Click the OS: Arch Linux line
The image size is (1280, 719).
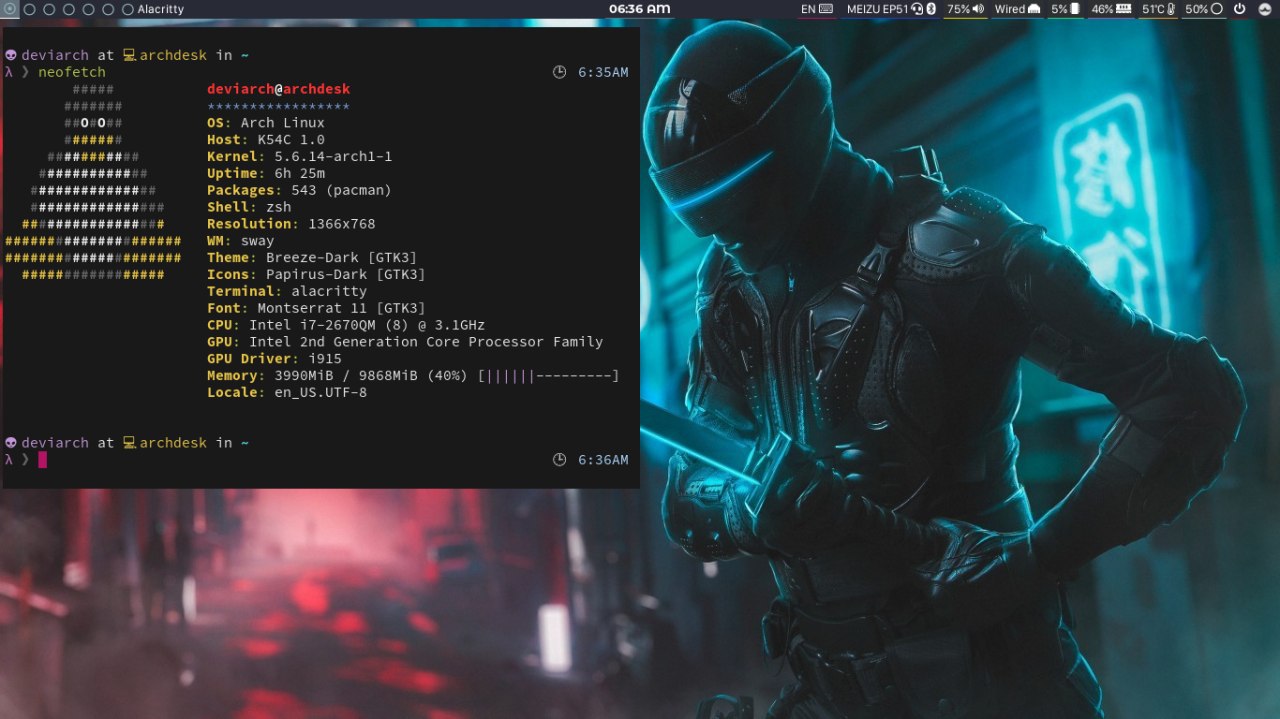click(x=266, y=123)
